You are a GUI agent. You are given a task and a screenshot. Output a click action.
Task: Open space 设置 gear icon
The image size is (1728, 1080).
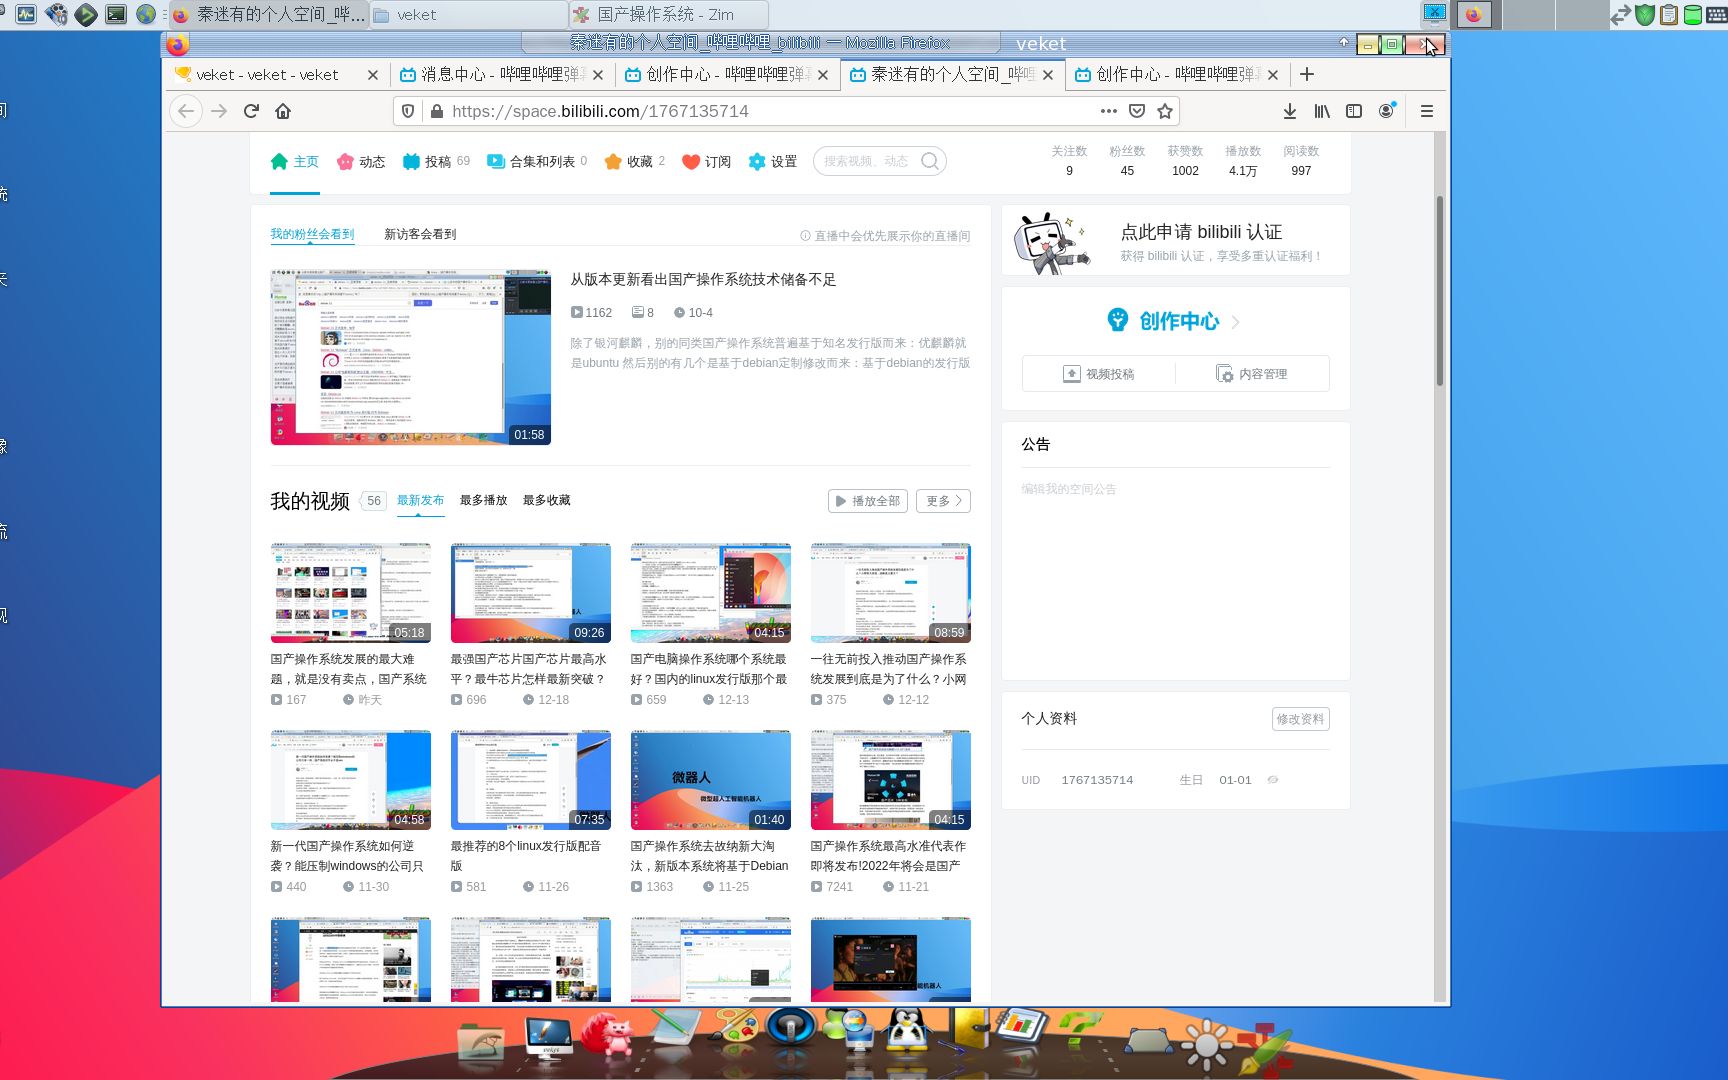(x=758, y=161)
